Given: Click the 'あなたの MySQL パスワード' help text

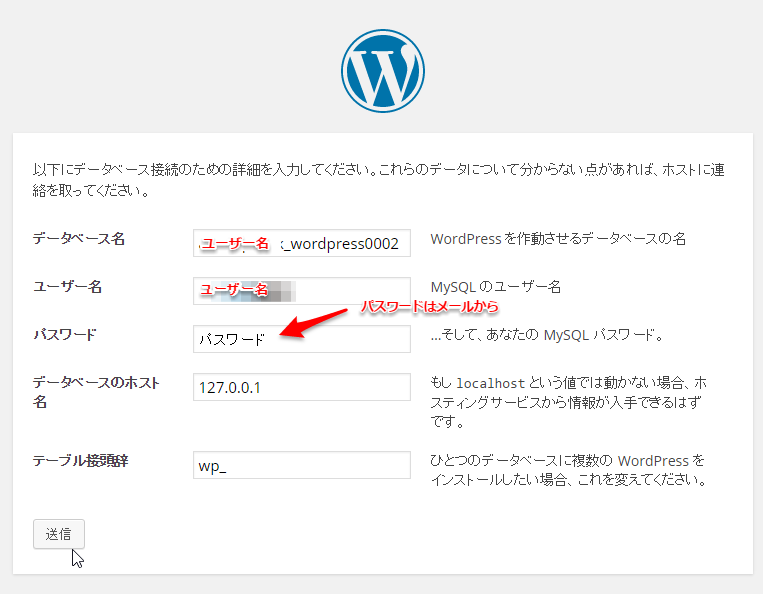Looking at the screenshot, I should pyautogui.click(x=547, y=335).
